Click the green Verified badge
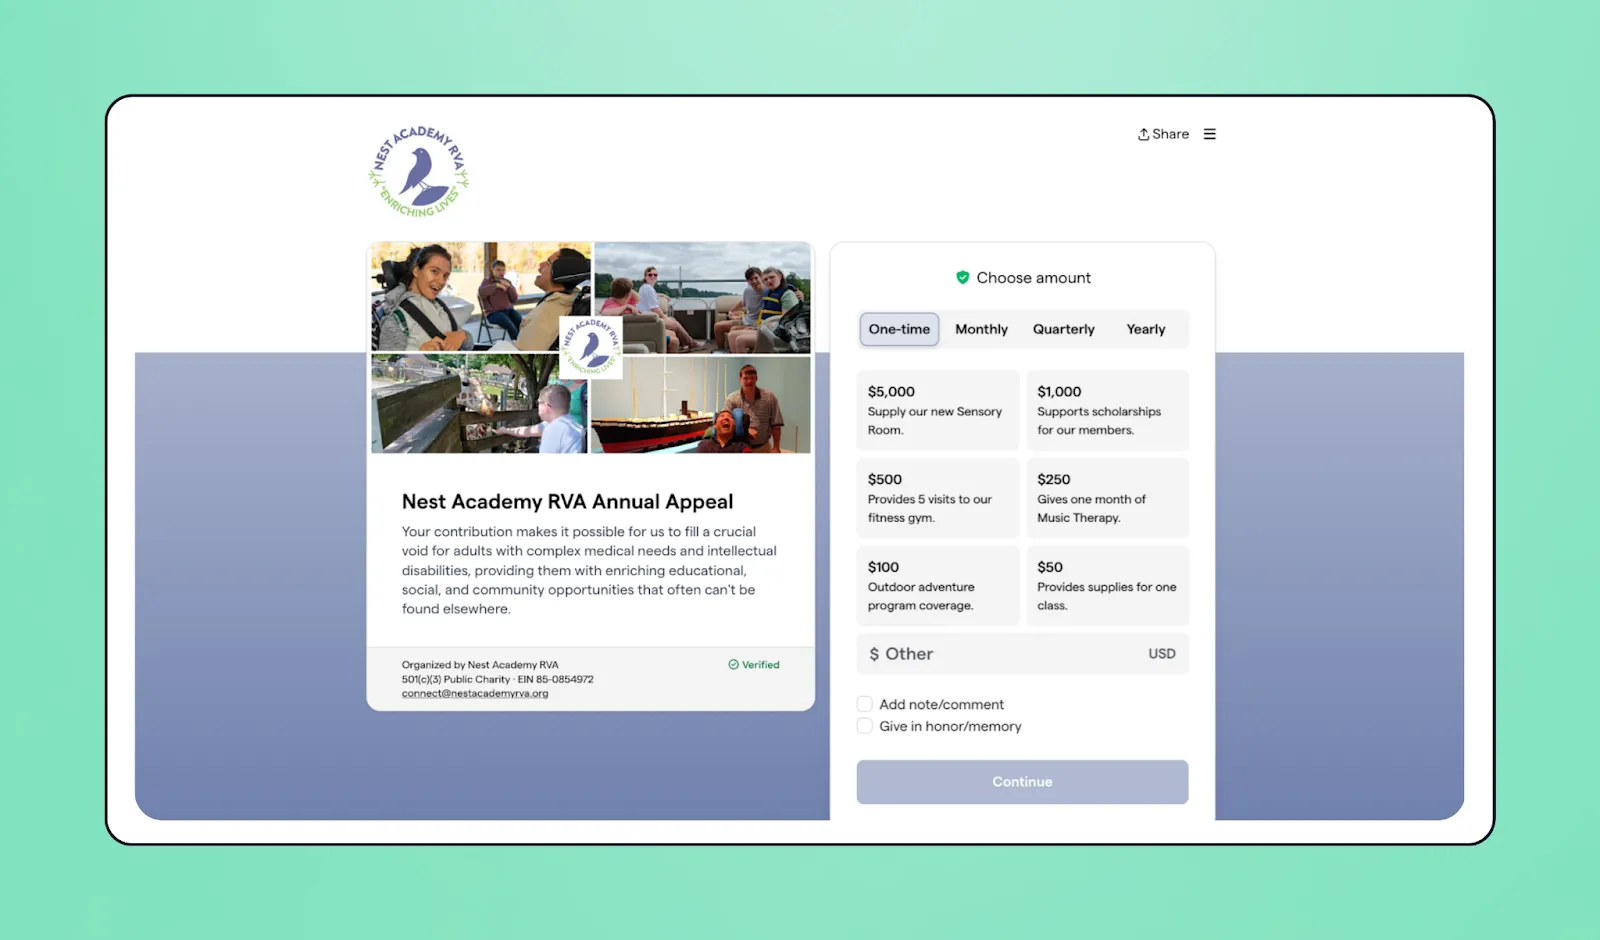This screenshot has width=1600, height=940. click(x=754, y=664)
